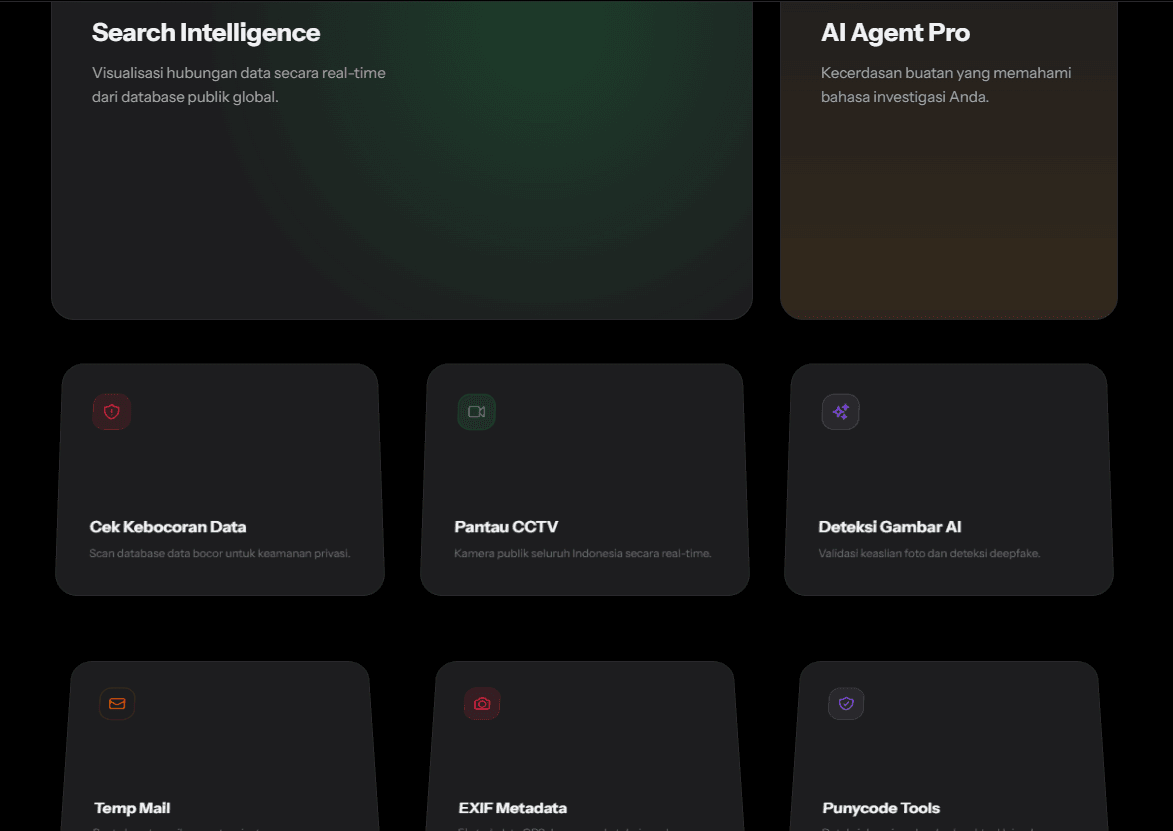Select the Deteksi Gambar AI title
Viewport: 1173px width, 831px height.
tap(889, 527)
